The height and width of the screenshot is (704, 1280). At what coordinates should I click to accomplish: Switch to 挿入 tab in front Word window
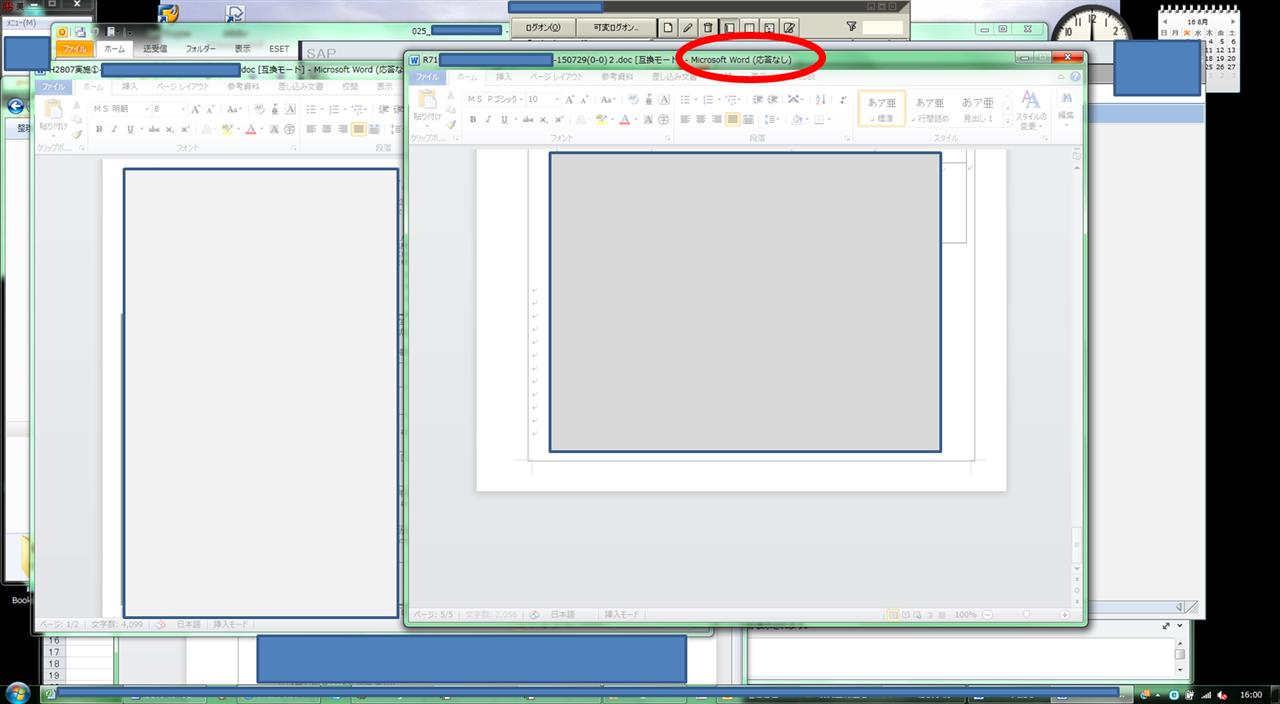point(503,77)
